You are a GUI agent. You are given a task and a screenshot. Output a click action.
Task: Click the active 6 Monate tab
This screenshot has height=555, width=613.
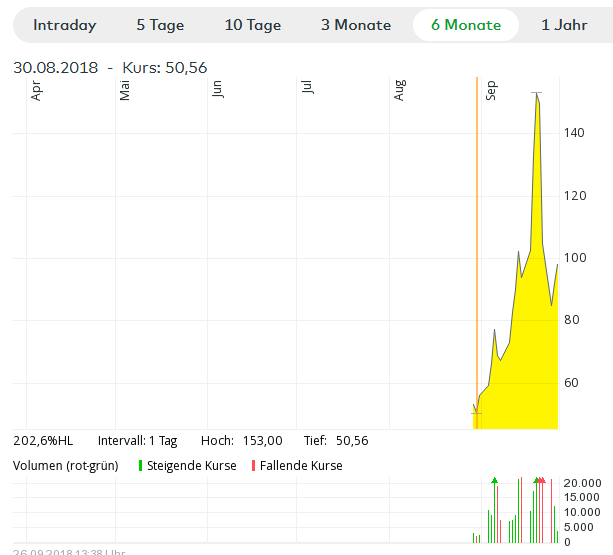pyautogui.click(x=465, y=25)
